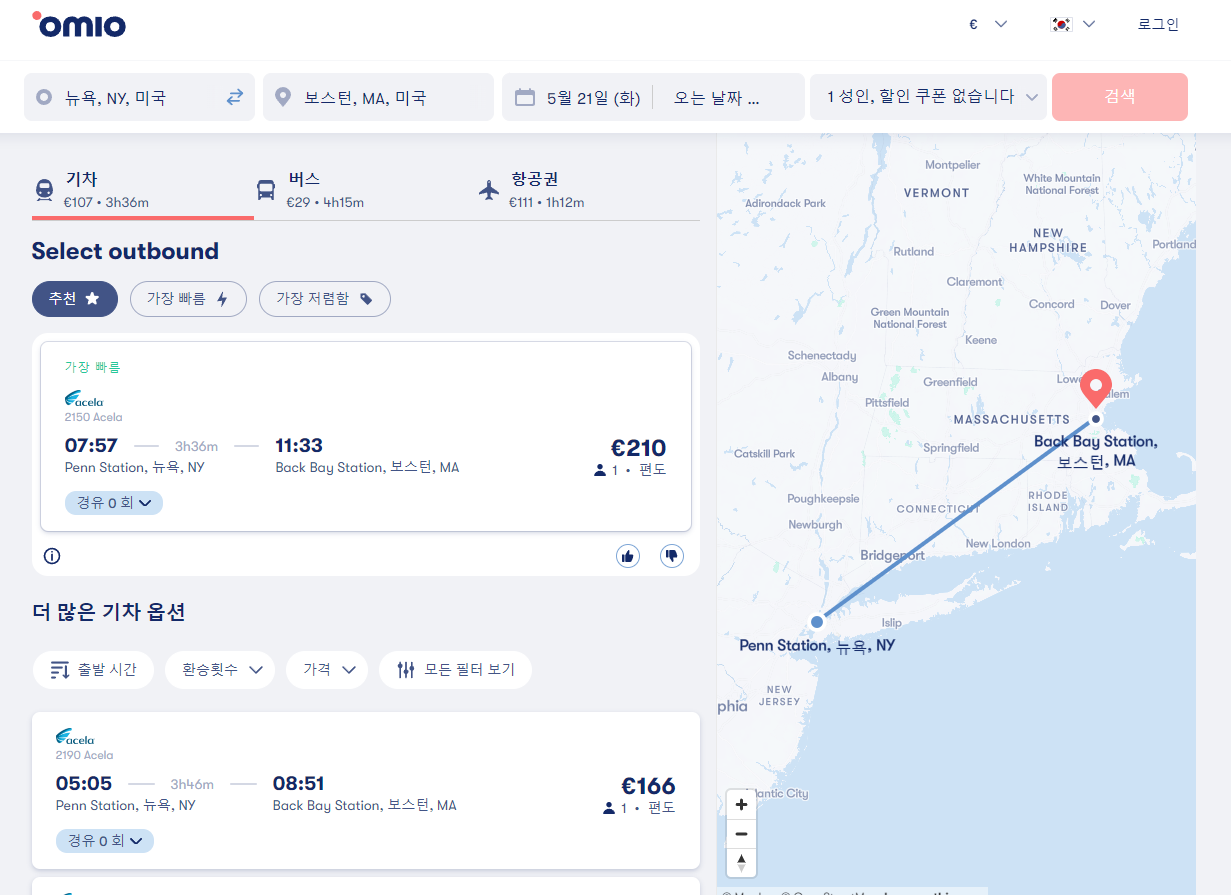Click the return date field 오는 날짜
The height and width of the screenshot is (895, 1231).
717,98
